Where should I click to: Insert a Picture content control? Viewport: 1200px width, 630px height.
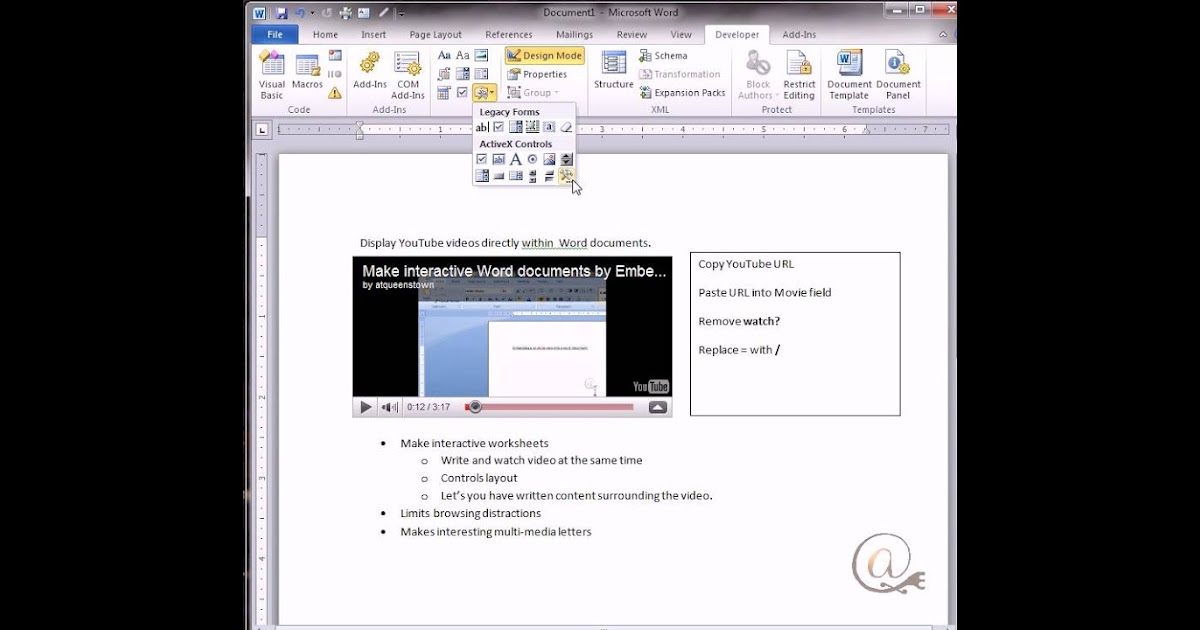tap(481, 55)
